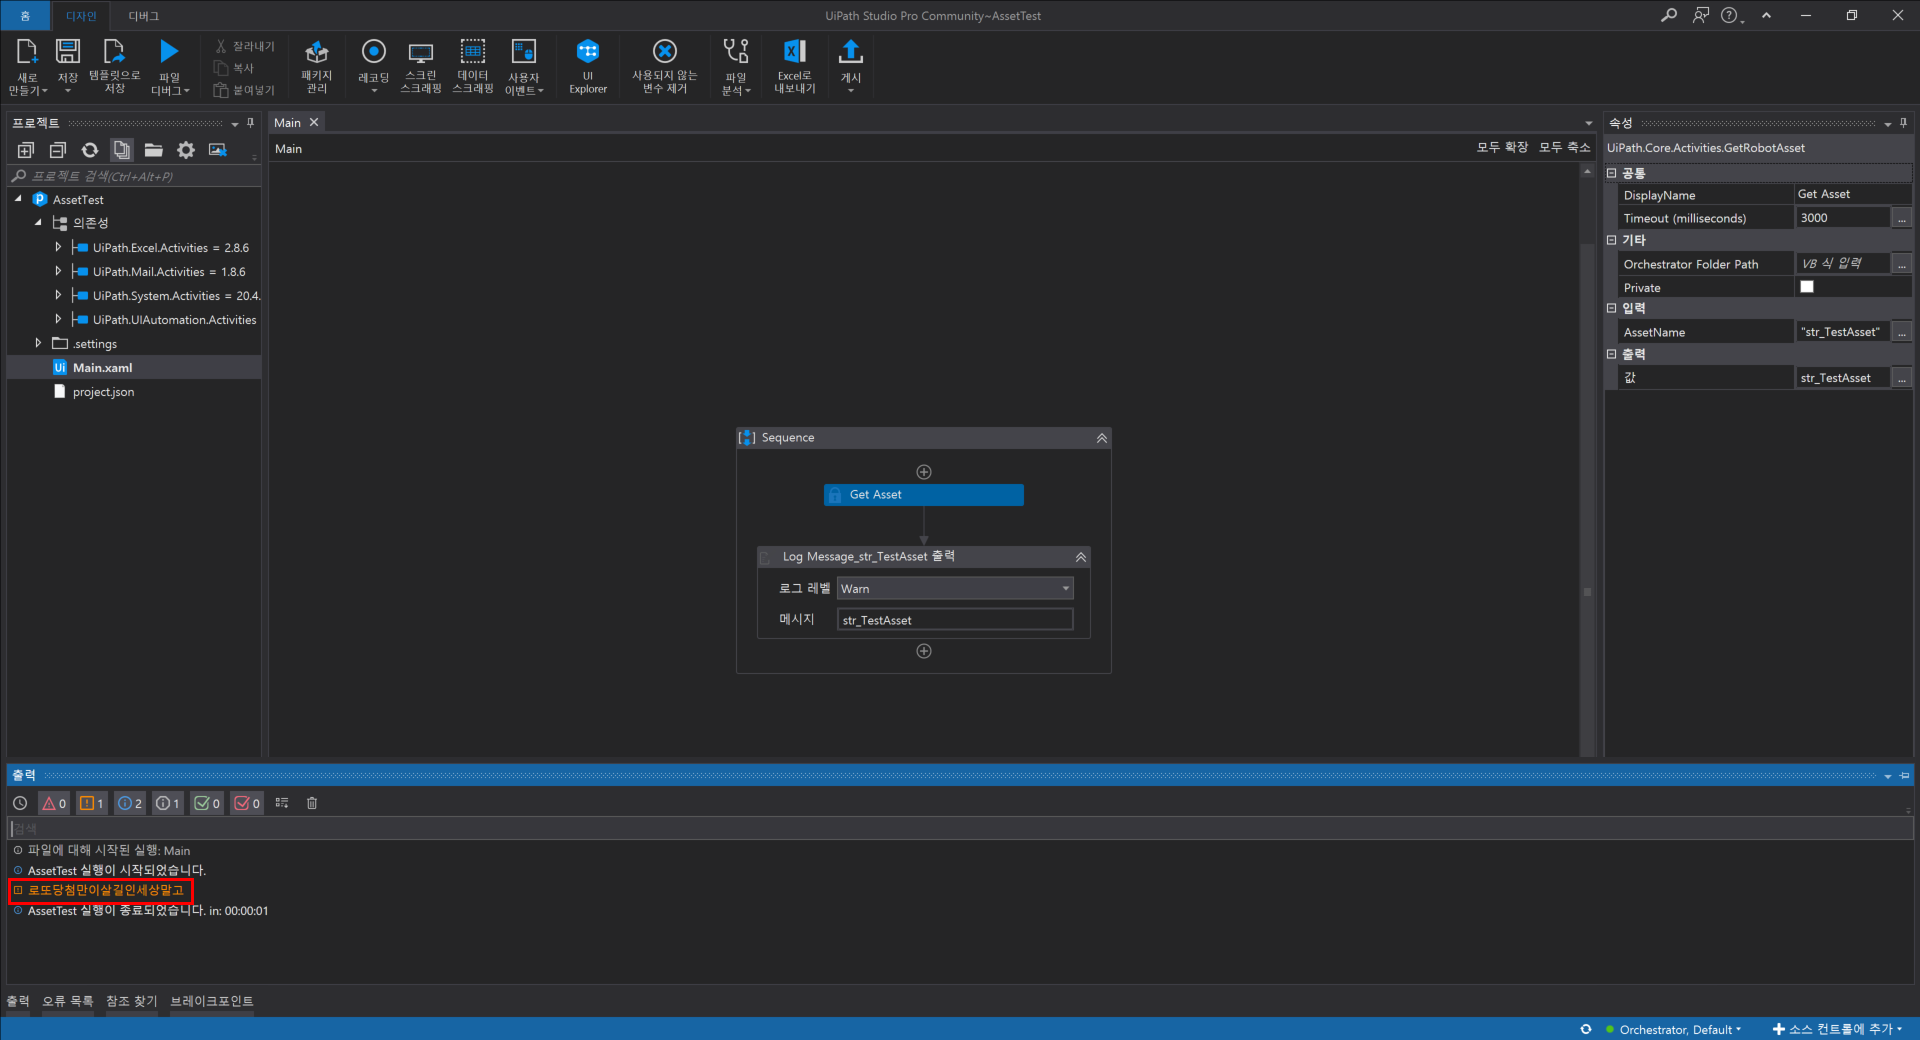Click the 새로 만들기 (New) file icon
The height and width of the screenshot is (1040, 1920).
(27, 52)
